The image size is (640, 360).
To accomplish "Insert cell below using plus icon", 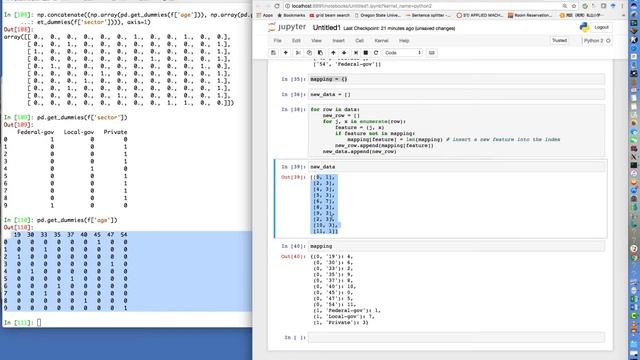I will [285, 53].
